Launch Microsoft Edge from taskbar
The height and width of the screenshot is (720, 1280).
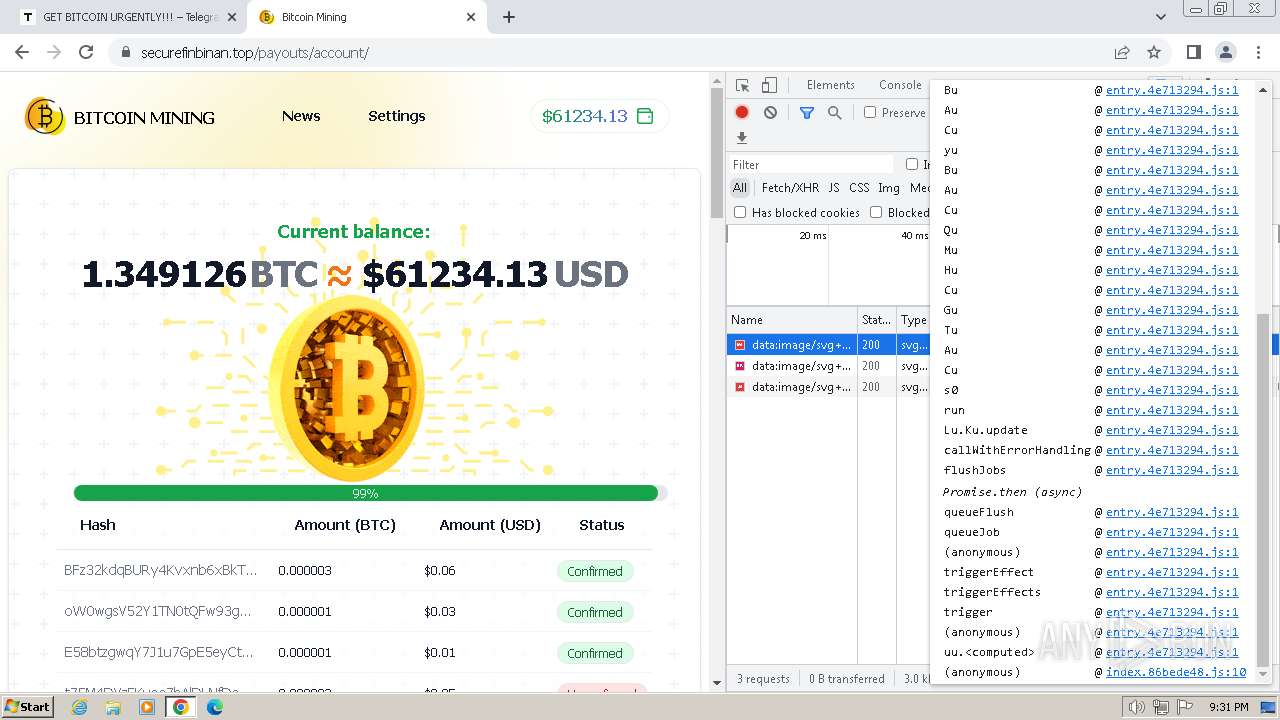pos(215,707)
